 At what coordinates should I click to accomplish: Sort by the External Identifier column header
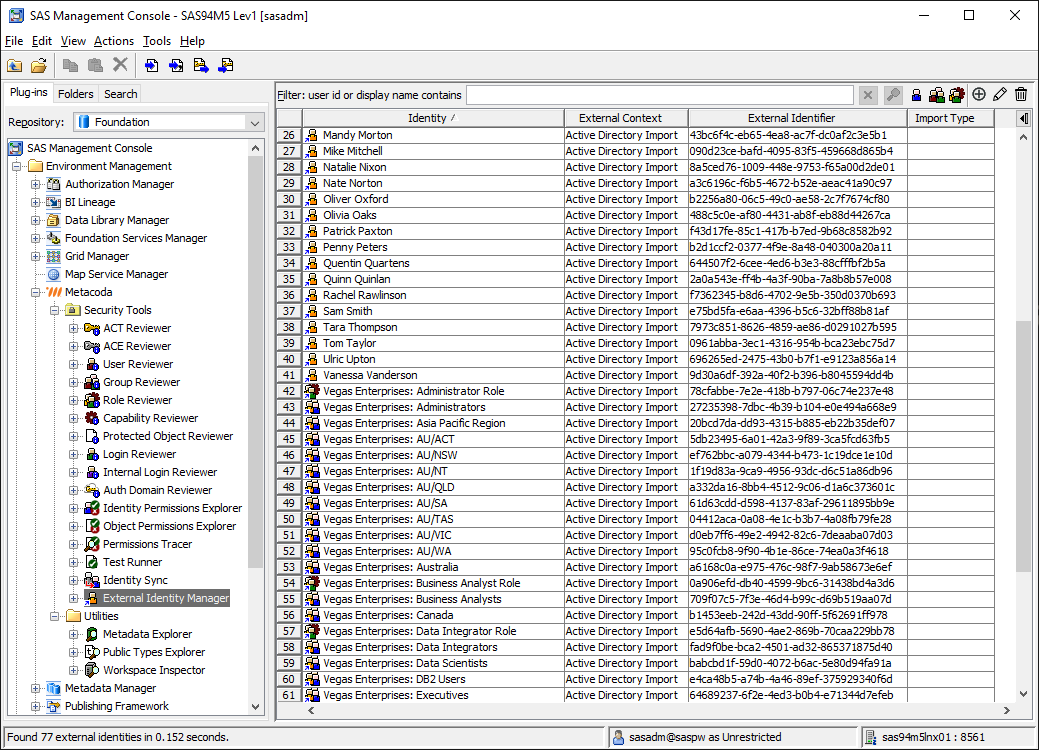(x=798, y=118)
